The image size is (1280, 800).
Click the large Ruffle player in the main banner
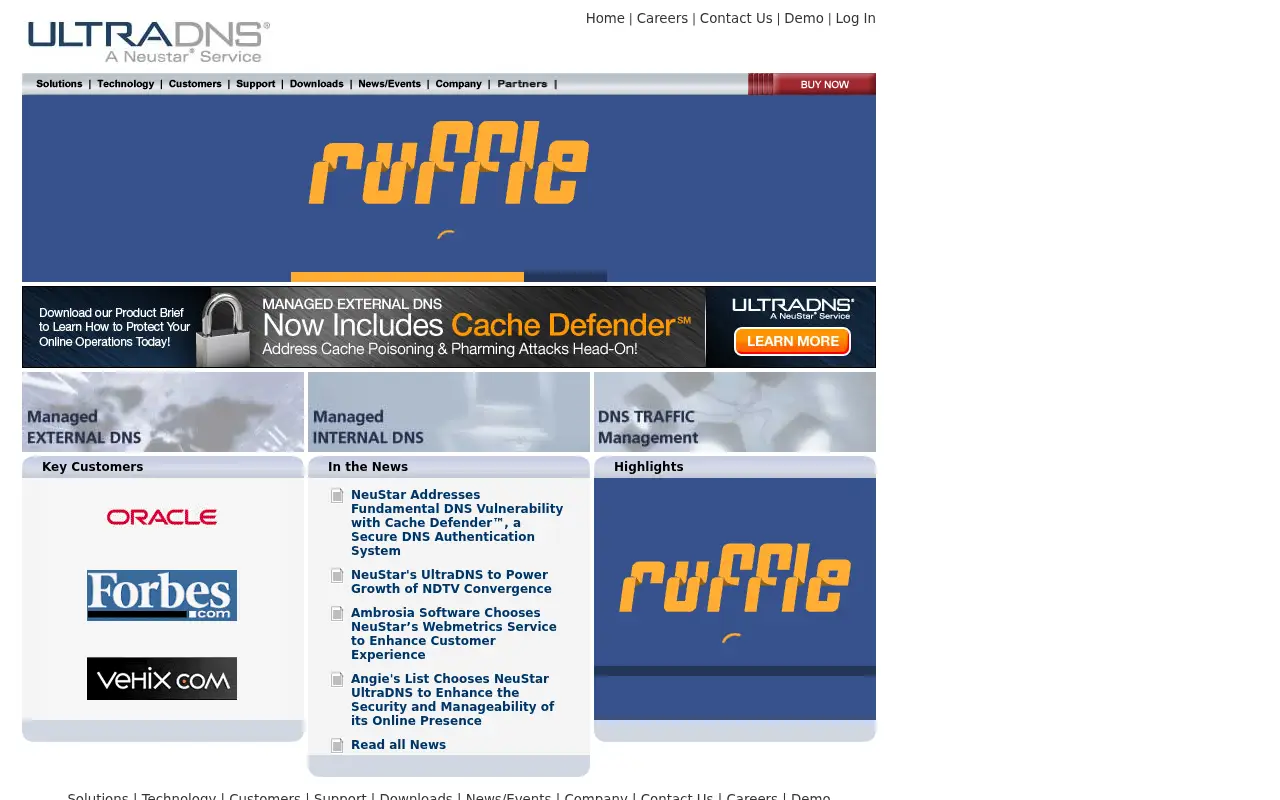click(x=449, y=188)
